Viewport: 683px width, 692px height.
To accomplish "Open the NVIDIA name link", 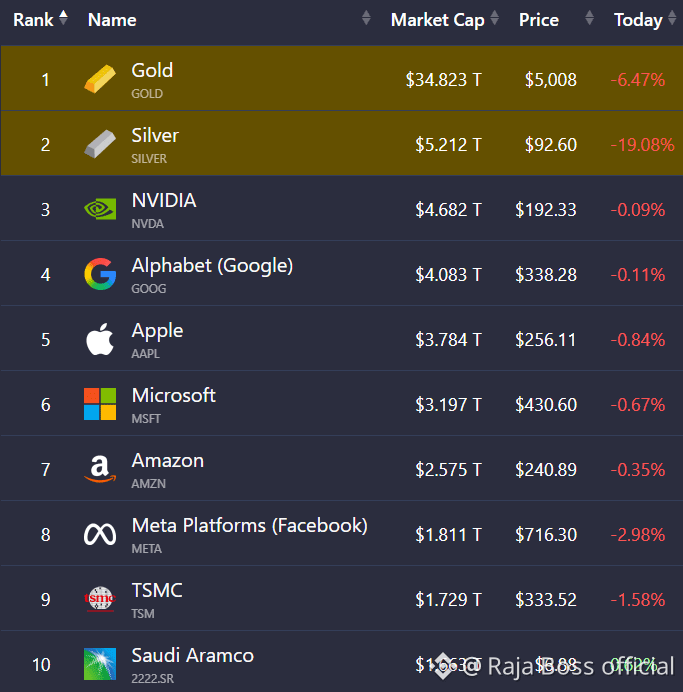I will [x=164, y=200].
